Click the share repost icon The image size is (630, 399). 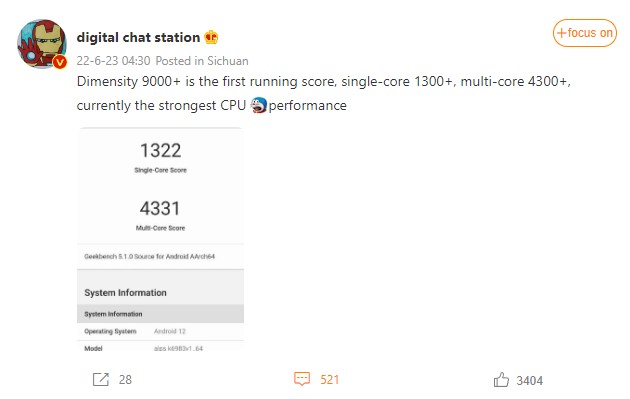click(100, 379)
